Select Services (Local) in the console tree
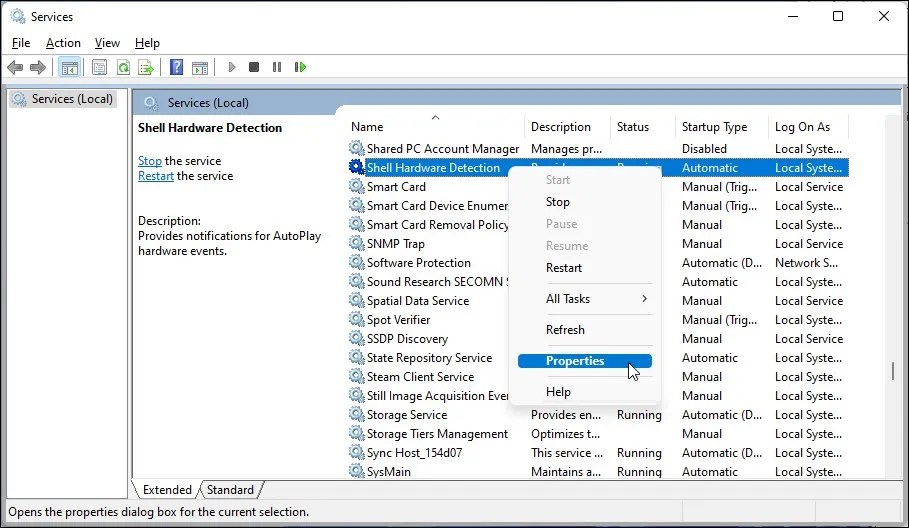Image resolution: width=909 pixels, height=528 pixels. pos(64,99)
